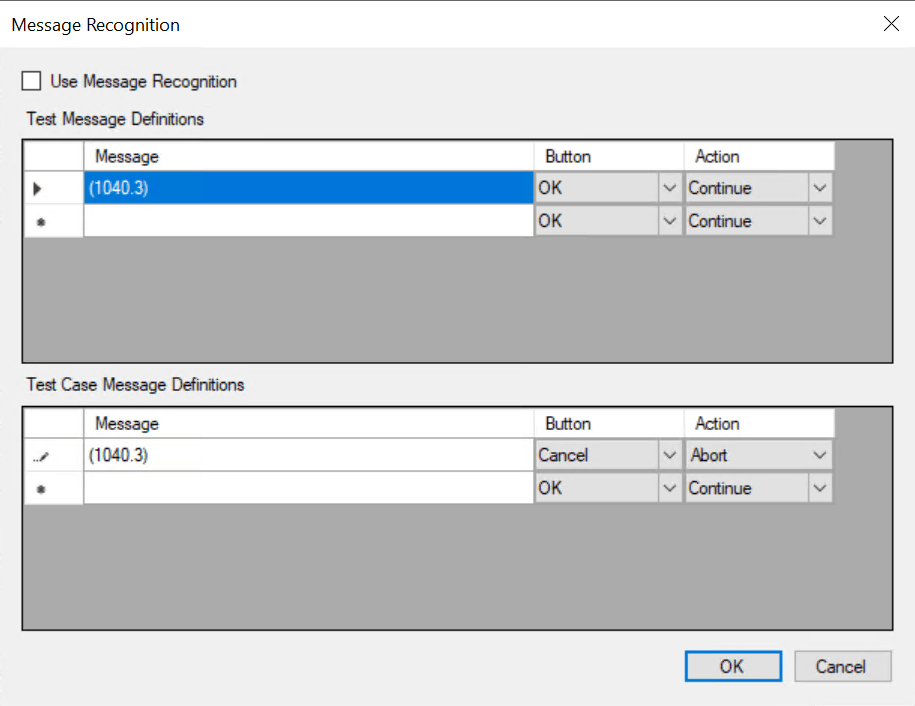Close the Message Recognition dialog

(891, 23)
